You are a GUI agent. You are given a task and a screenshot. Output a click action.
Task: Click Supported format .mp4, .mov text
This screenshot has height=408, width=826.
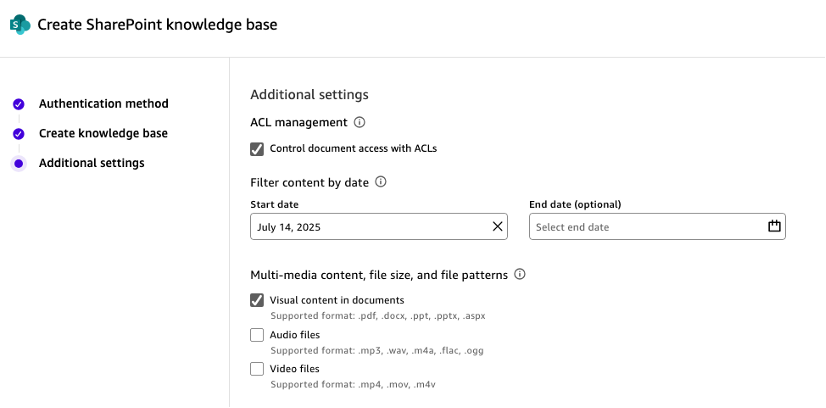(x=353, y=385)
